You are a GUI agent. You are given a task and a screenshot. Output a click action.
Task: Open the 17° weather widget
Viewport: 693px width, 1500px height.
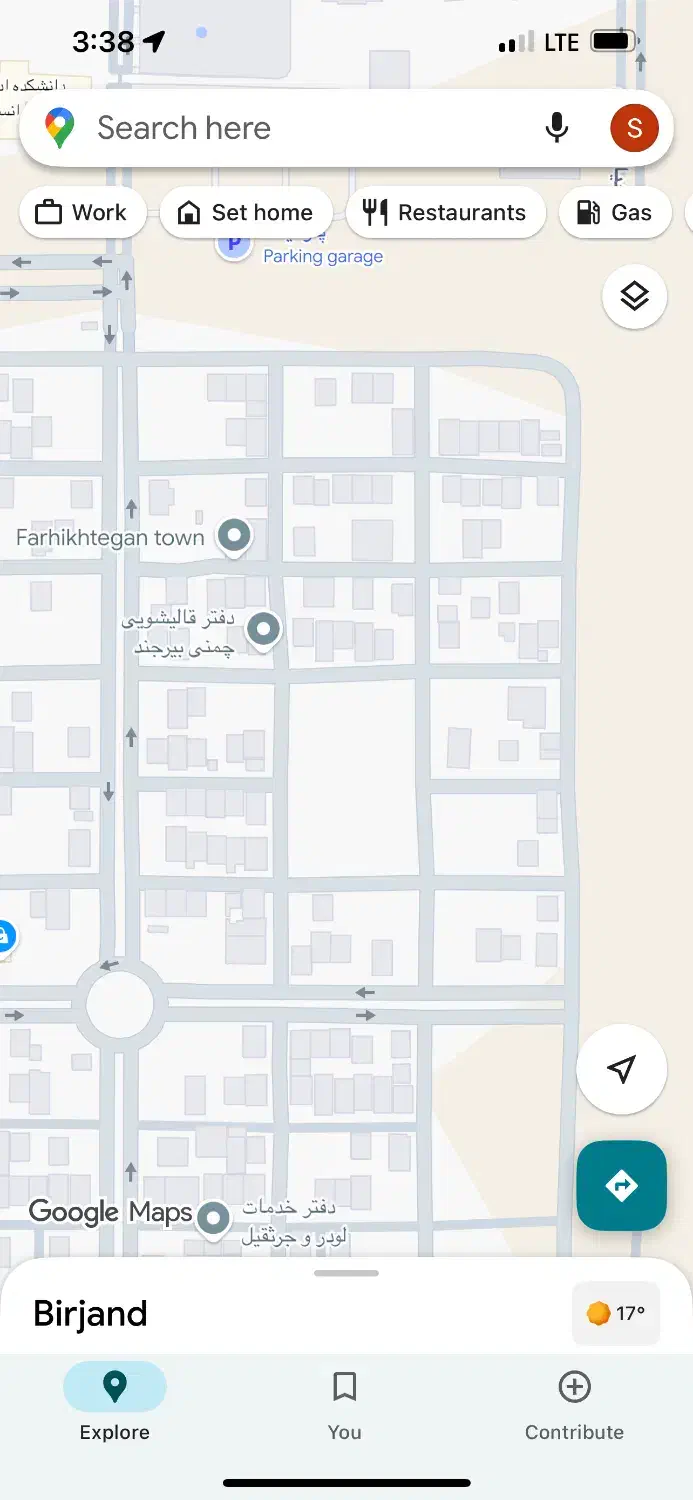616,1313
